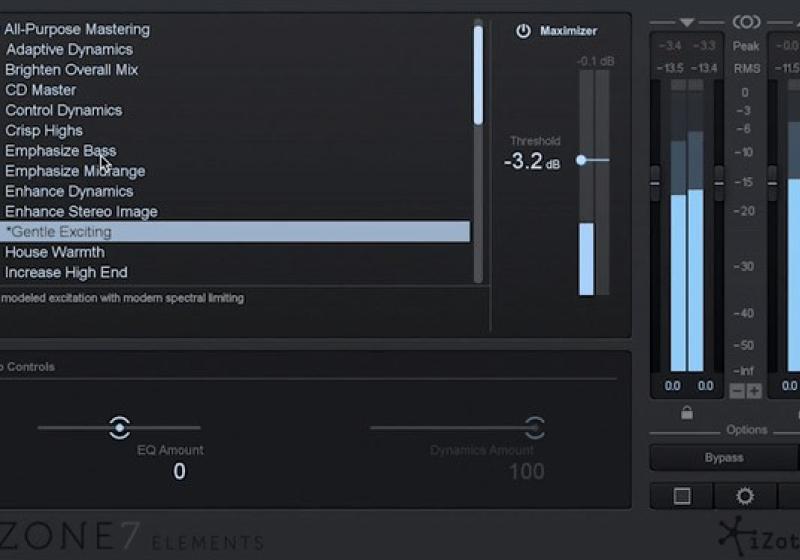
Task: Expand the input meter triangle arrow
Action: pos(686,22)
